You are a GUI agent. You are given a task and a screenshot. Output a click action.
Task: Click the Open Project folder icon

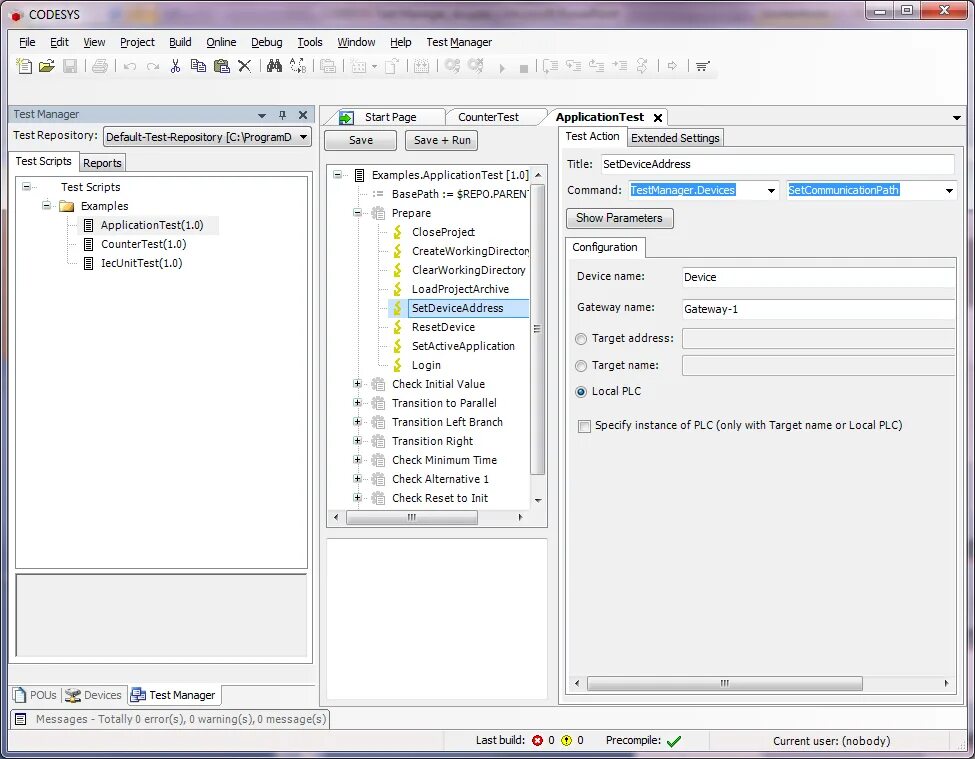click(x=47, y=66)
